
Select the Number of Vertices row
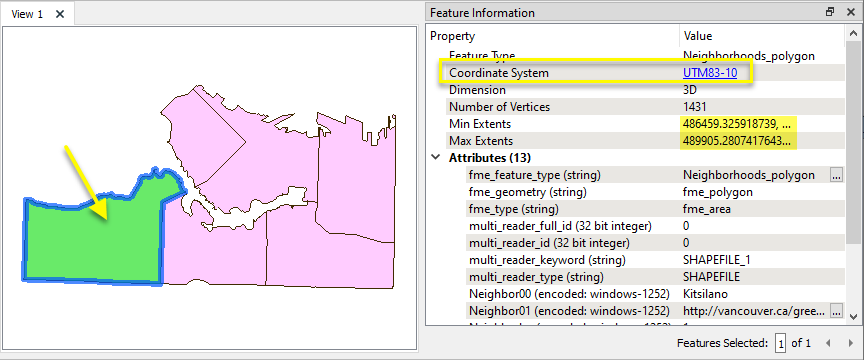[636, 107]
